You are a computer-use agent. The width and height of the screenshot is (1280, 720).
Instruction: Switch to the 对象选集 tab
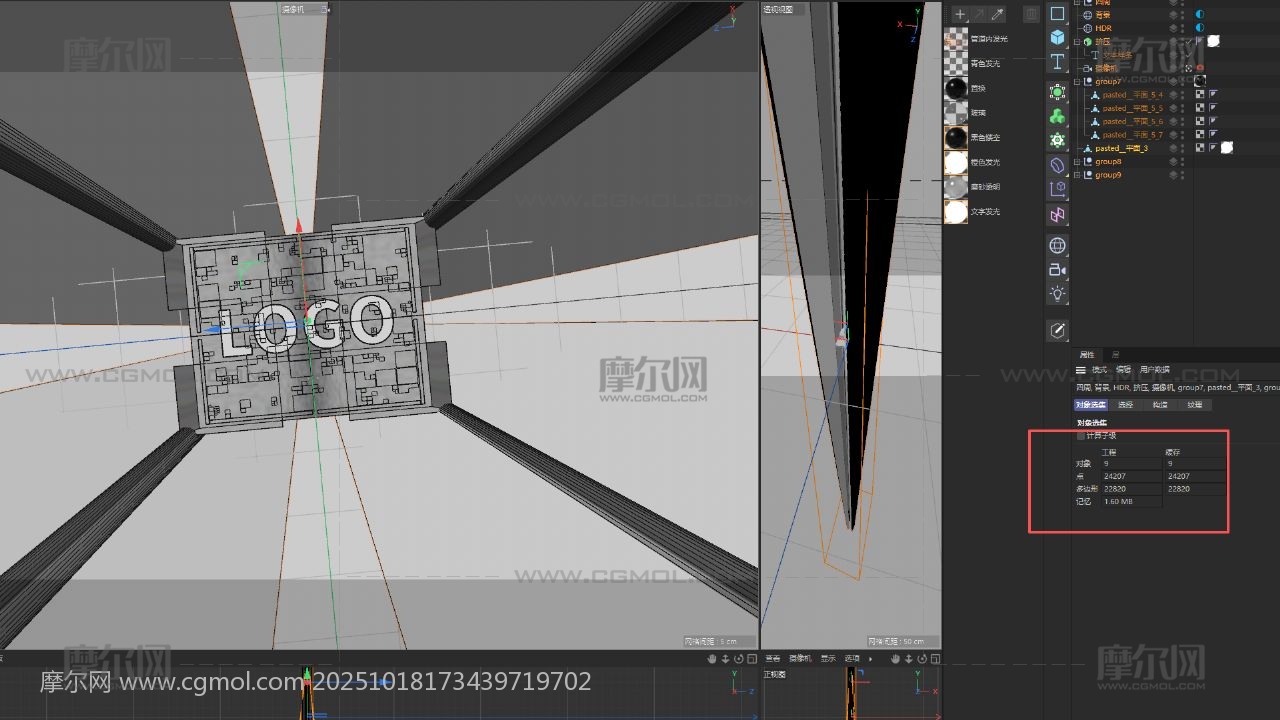[x=1091, y=405]
